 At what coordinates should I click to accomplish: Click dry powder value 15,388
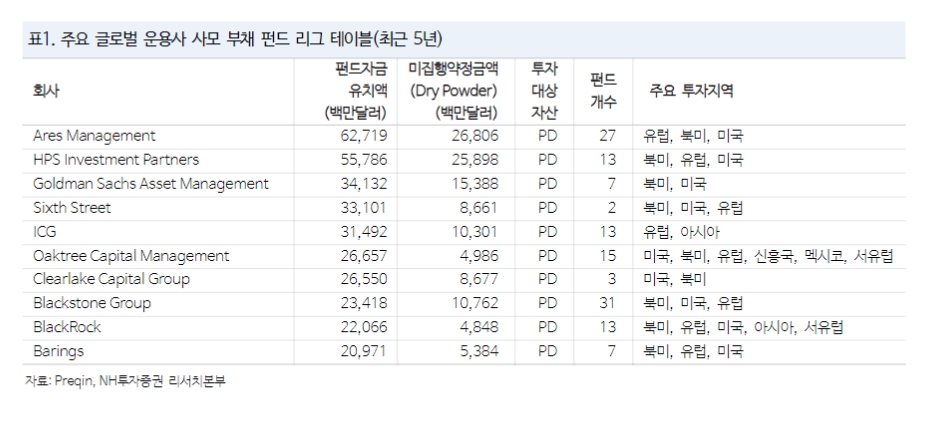tap(475, 184)
